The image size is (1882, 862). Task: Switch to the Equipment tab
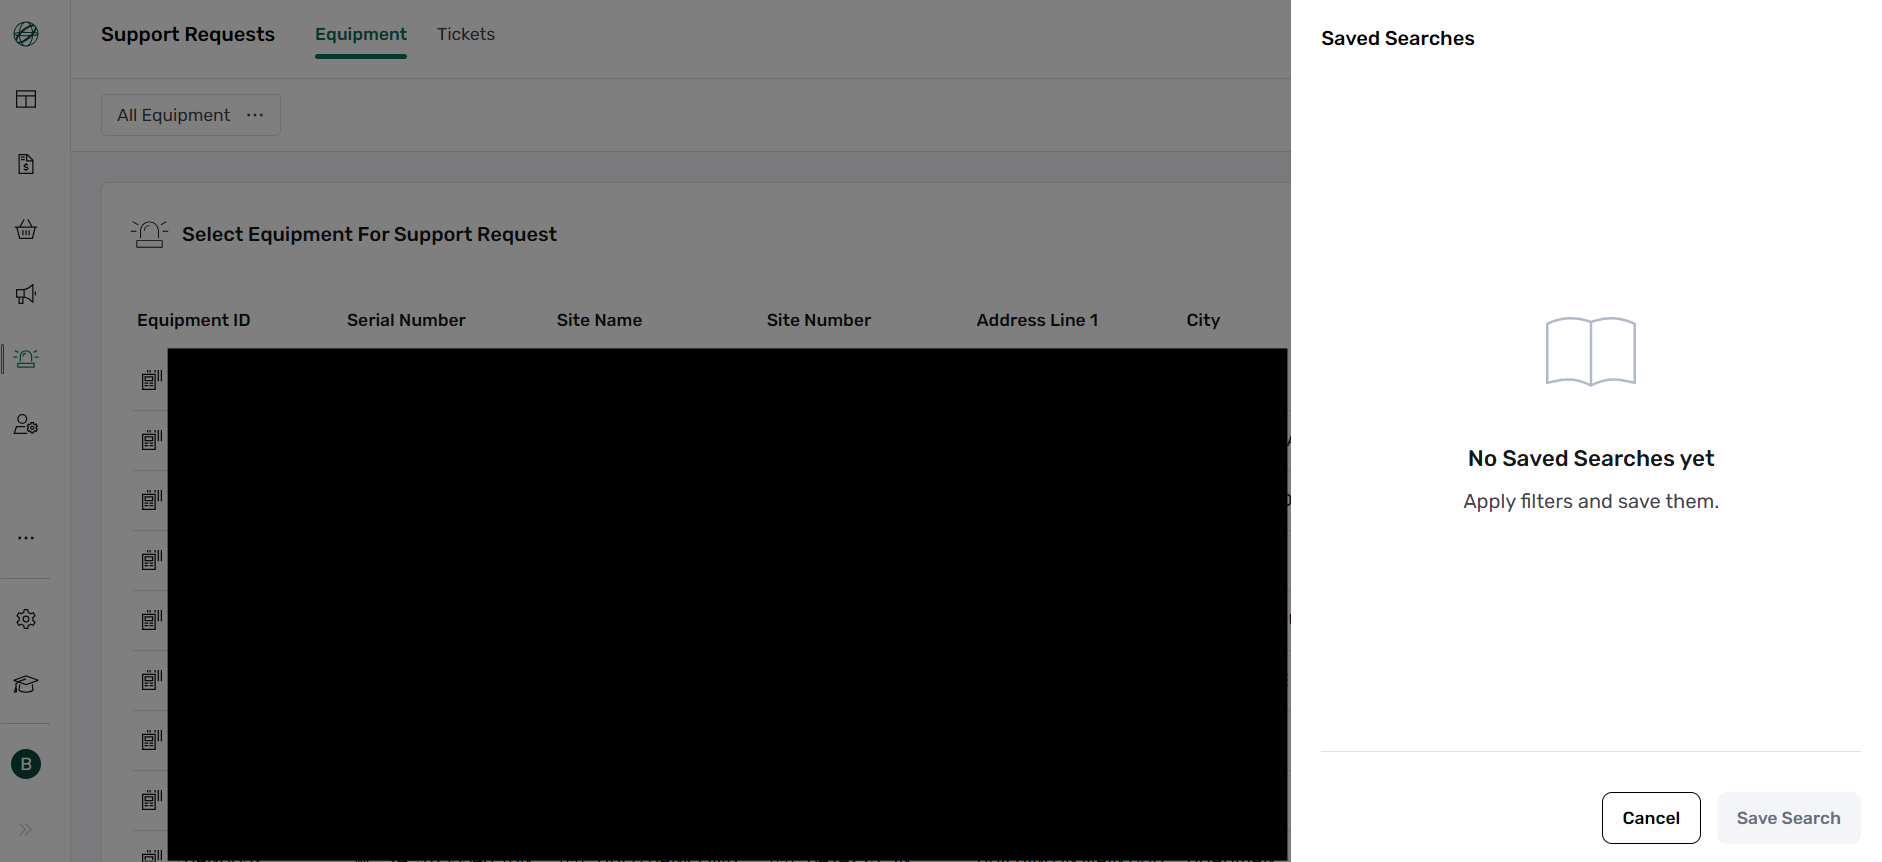coord(361,34)
